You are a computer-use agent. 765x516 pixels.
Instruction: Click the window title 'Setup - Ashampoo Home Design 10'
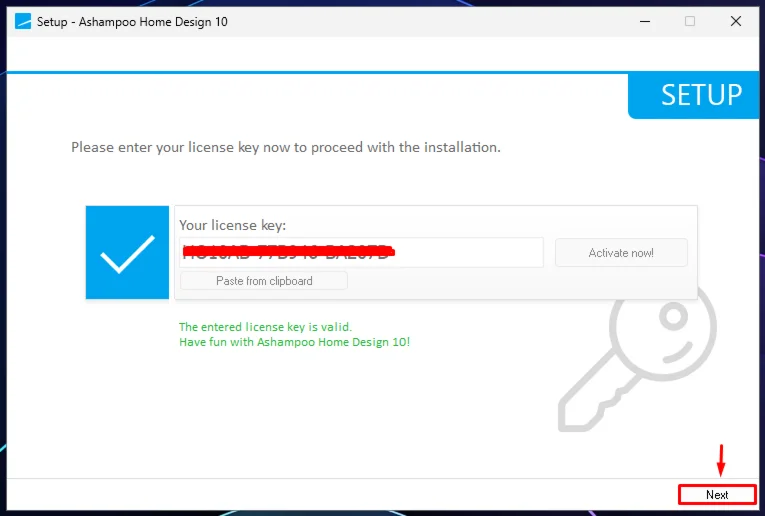point(132,22)
